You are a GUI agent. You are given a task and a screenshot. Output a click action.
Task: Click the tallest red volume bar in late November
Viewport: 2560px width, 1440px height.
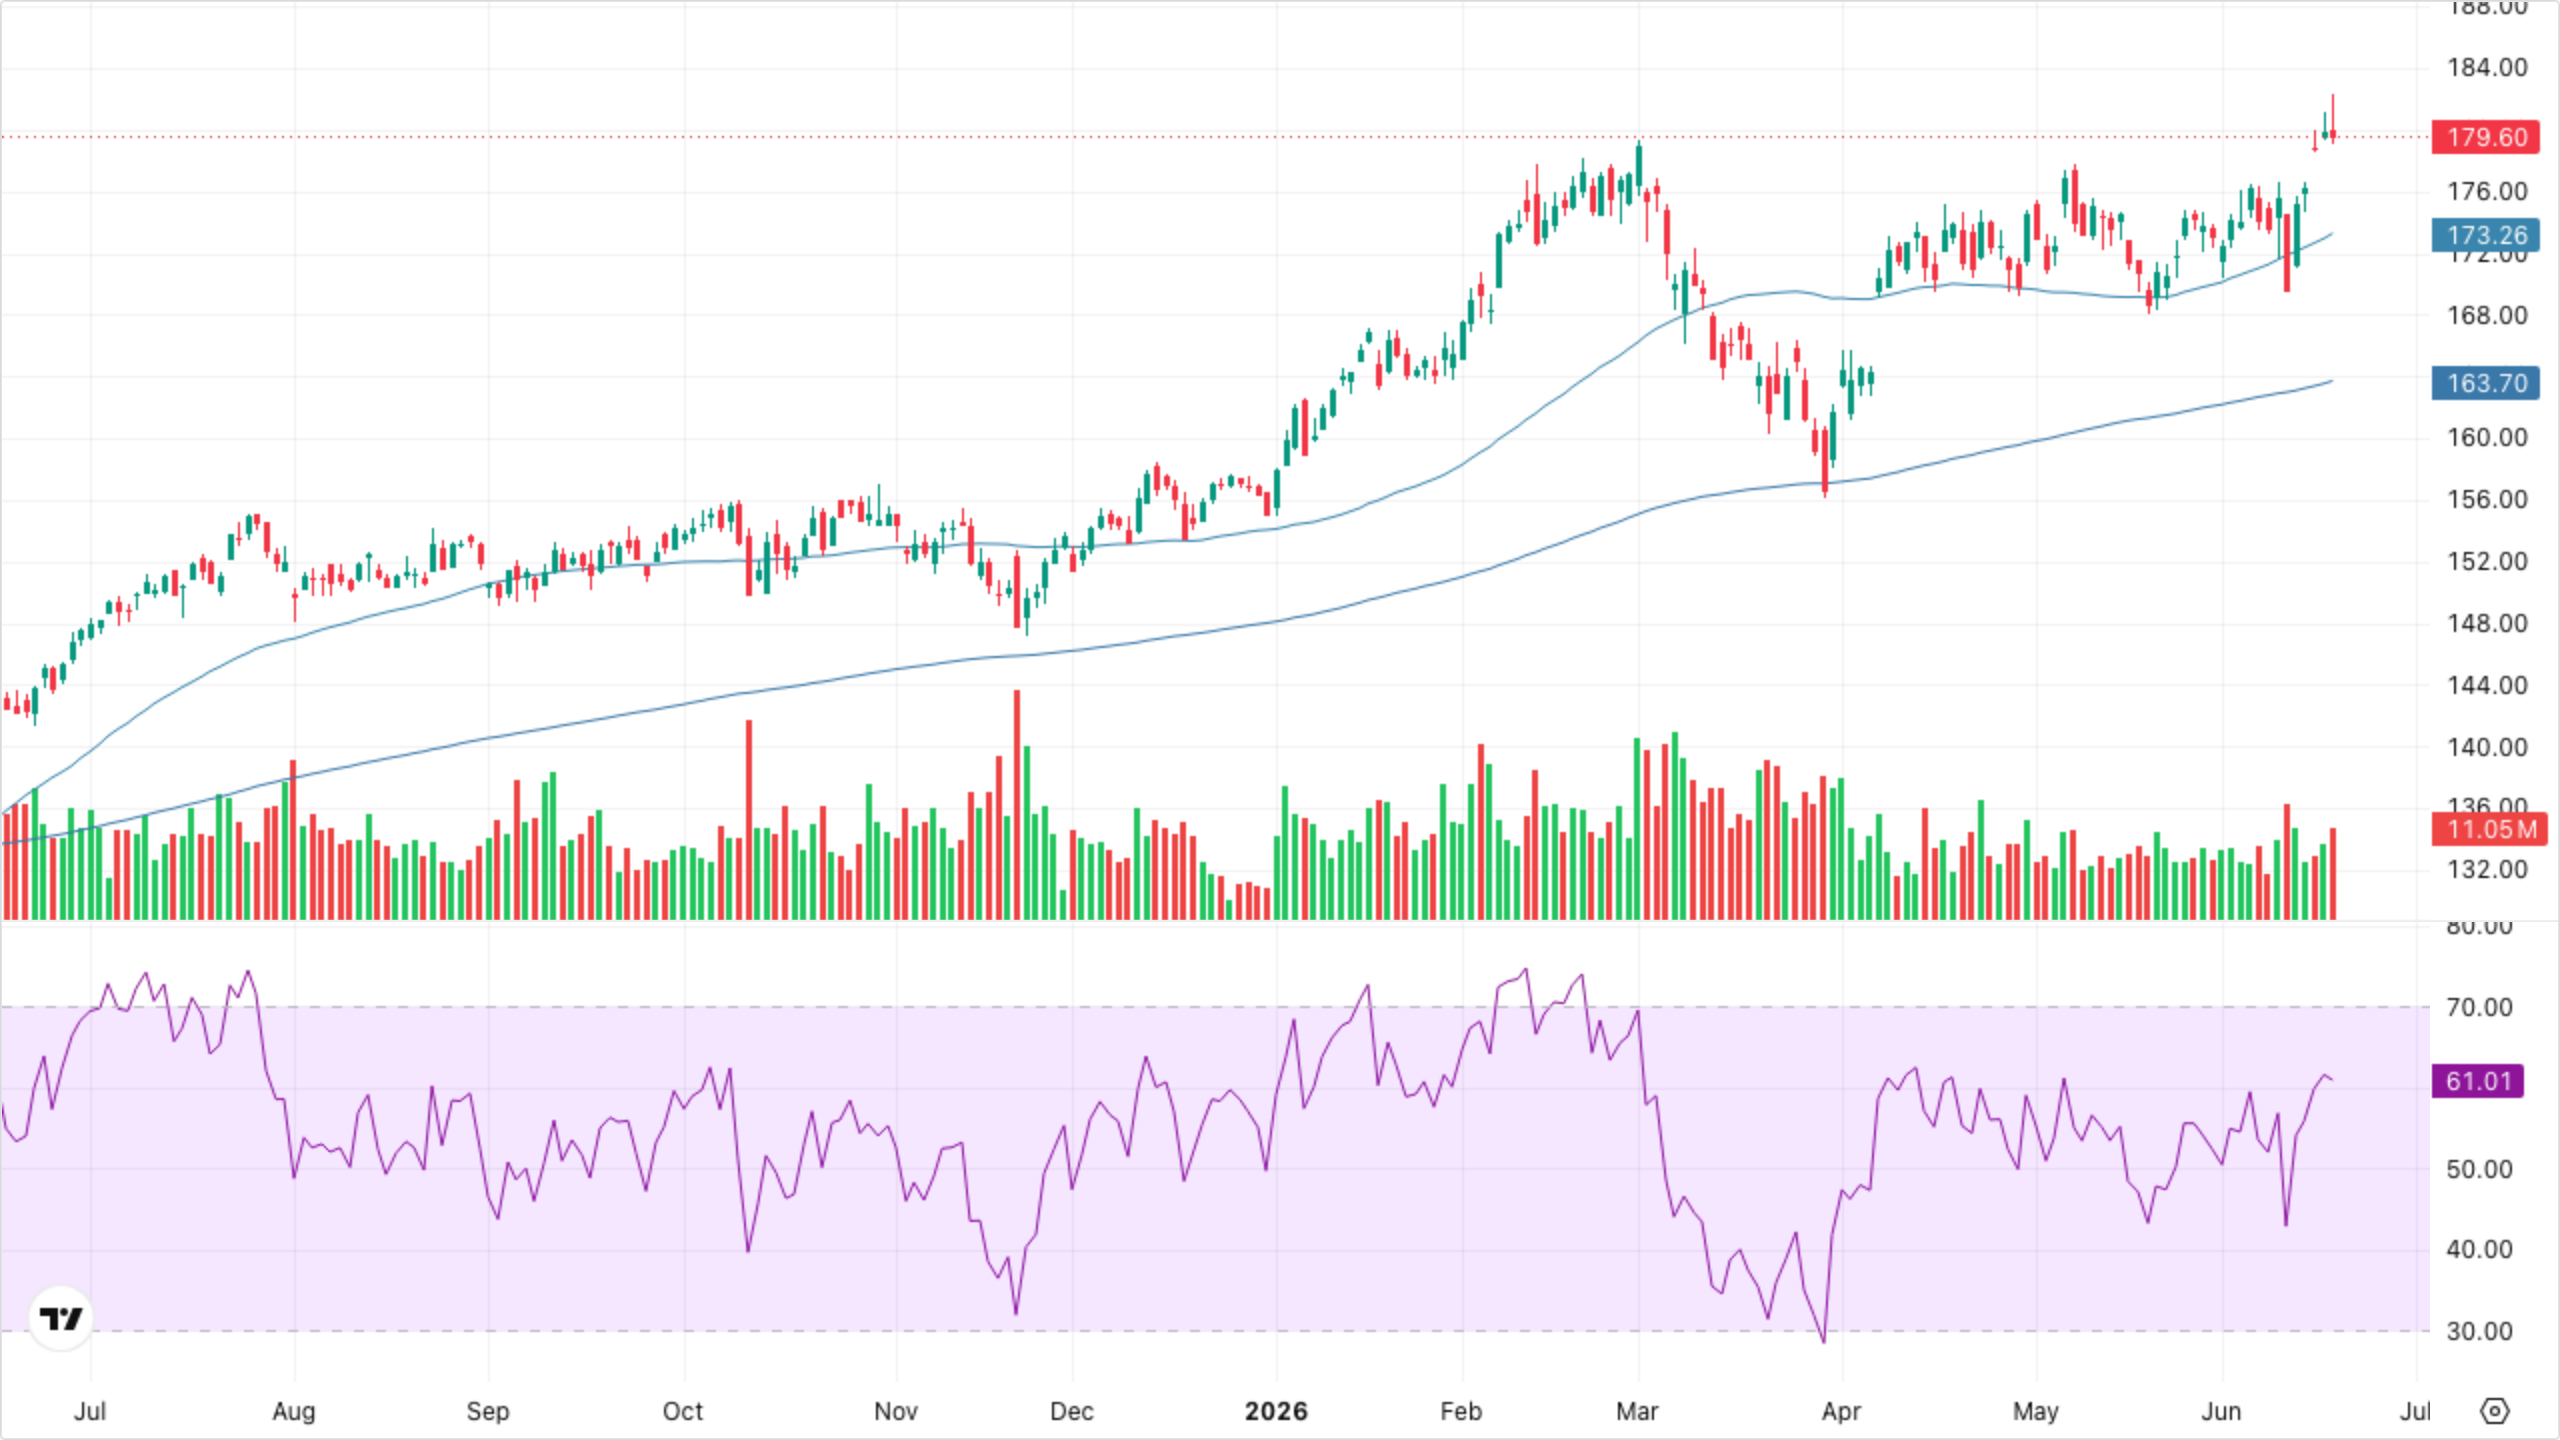tap(1017, 804)
